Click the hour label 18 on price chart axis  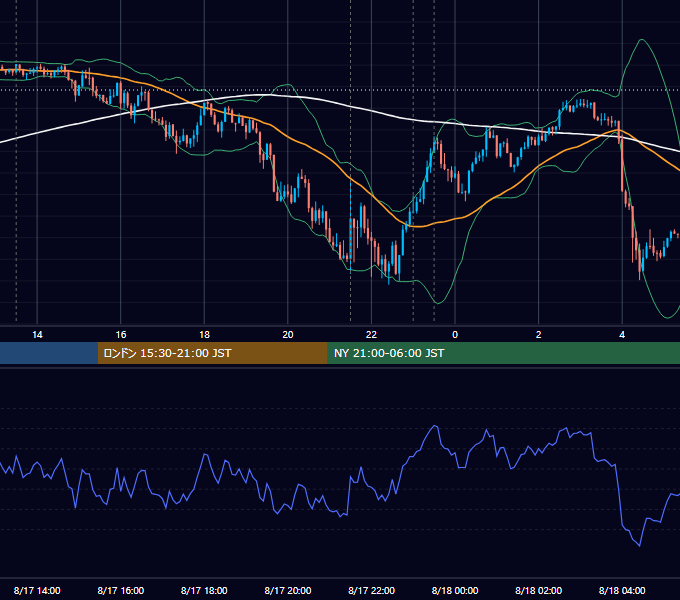[204, 335]
